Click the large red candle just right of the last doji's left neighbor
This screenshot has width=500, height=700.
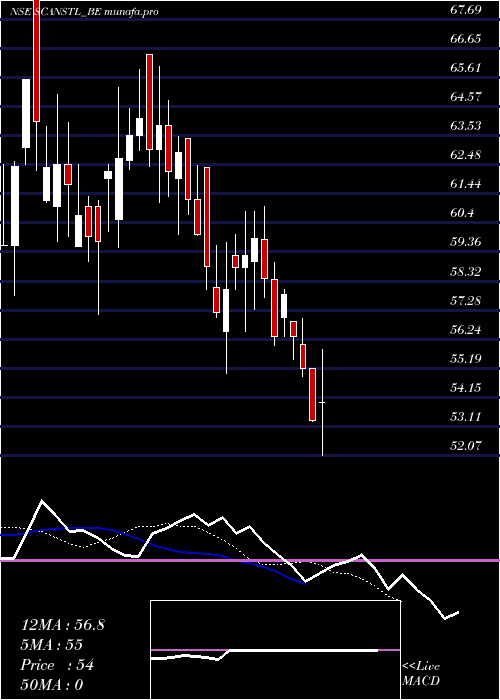[x=312, y=395]
